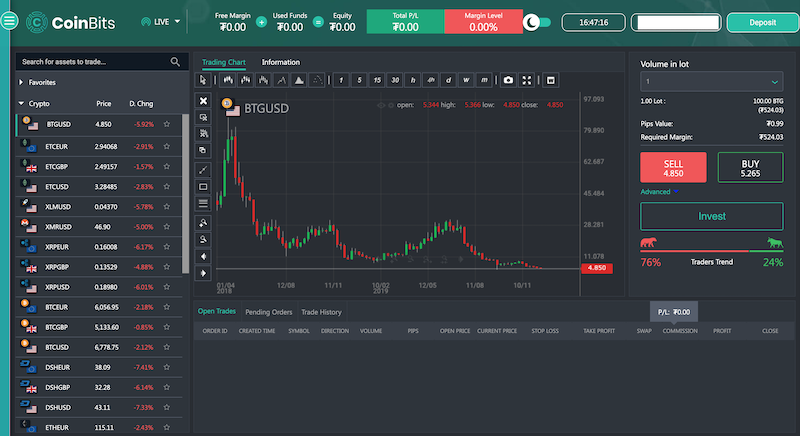Move chart left with arrow icon

[x=203, y=257]
